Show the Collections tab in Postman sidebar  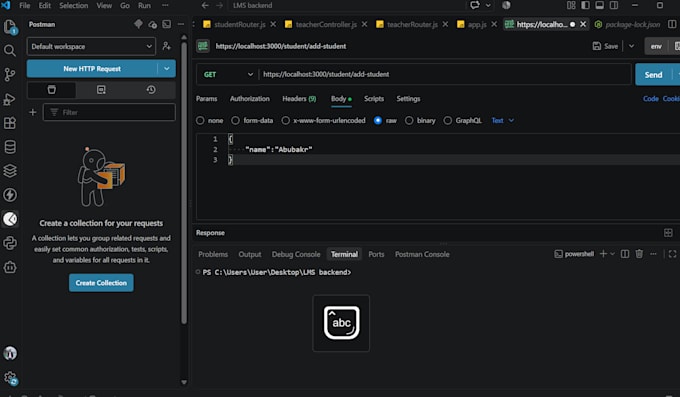(x=52, y=90)
